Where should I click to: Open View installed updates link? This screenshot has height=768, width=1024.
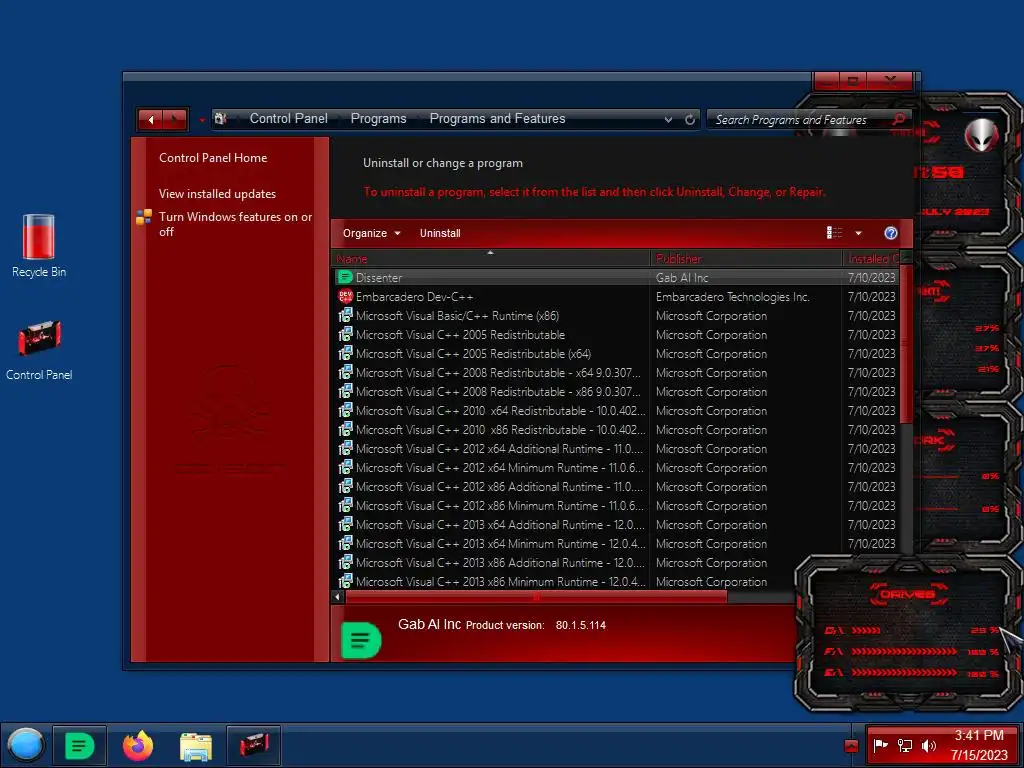coord(217,194)
